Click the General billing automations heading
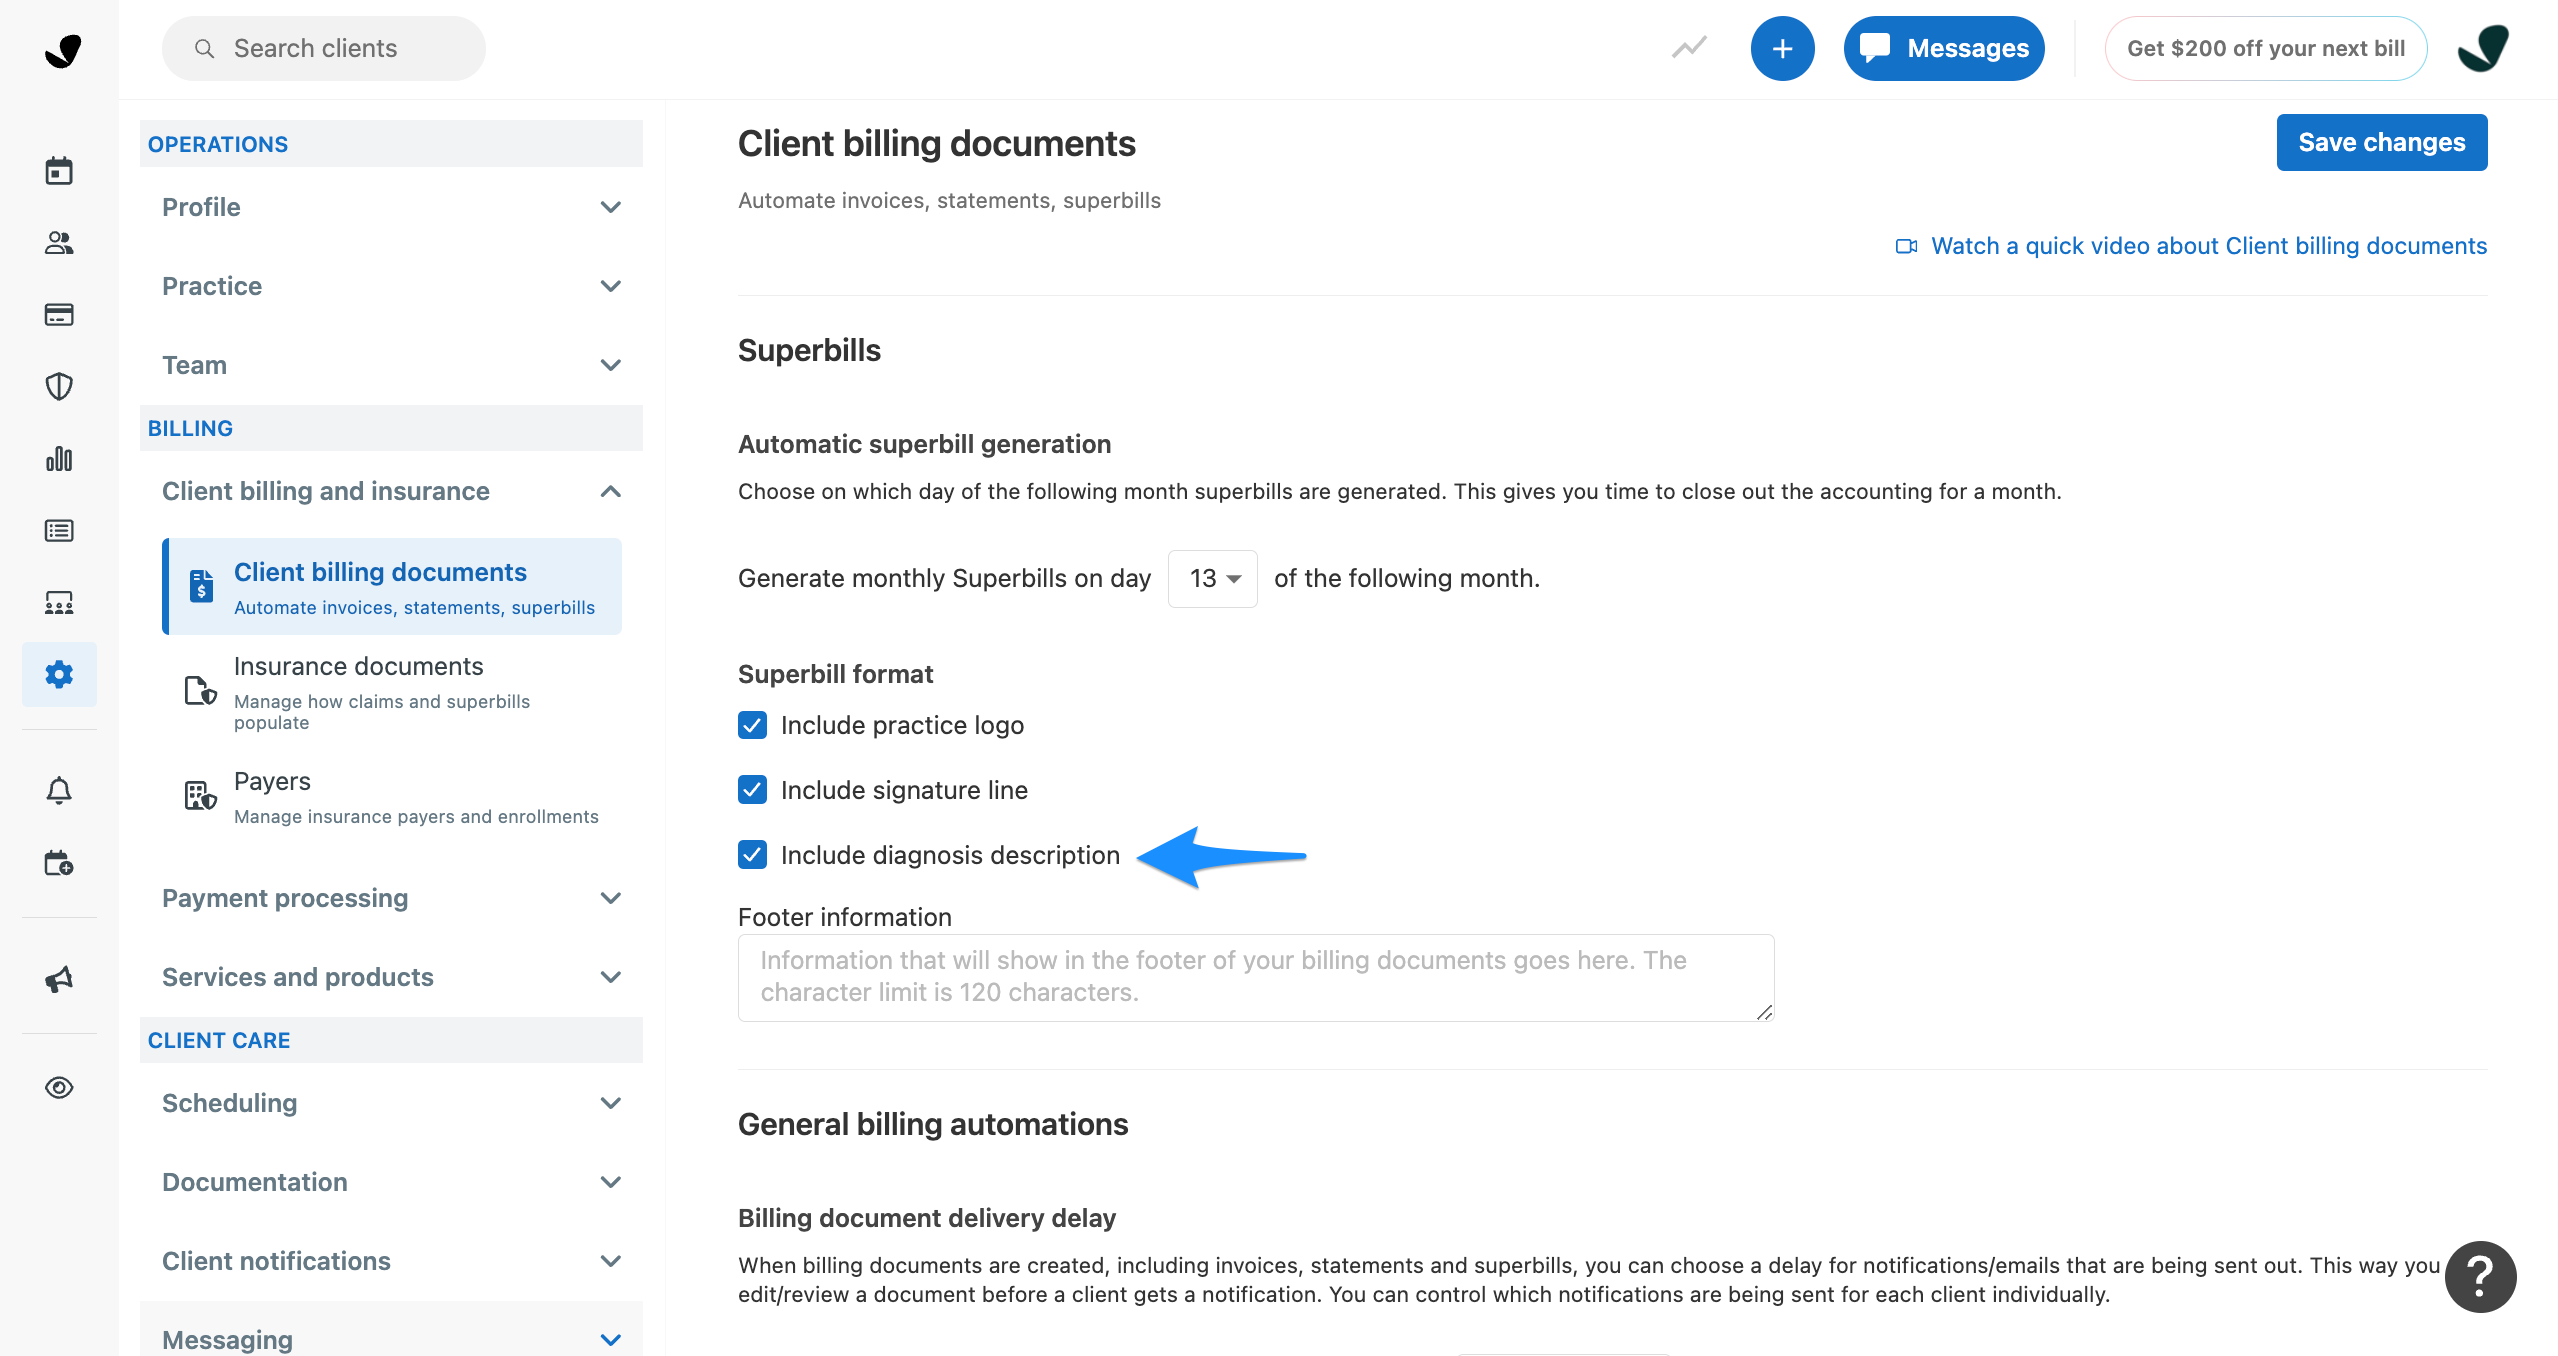This screenshot has height=1356, width=2558. click(933, 1124)
